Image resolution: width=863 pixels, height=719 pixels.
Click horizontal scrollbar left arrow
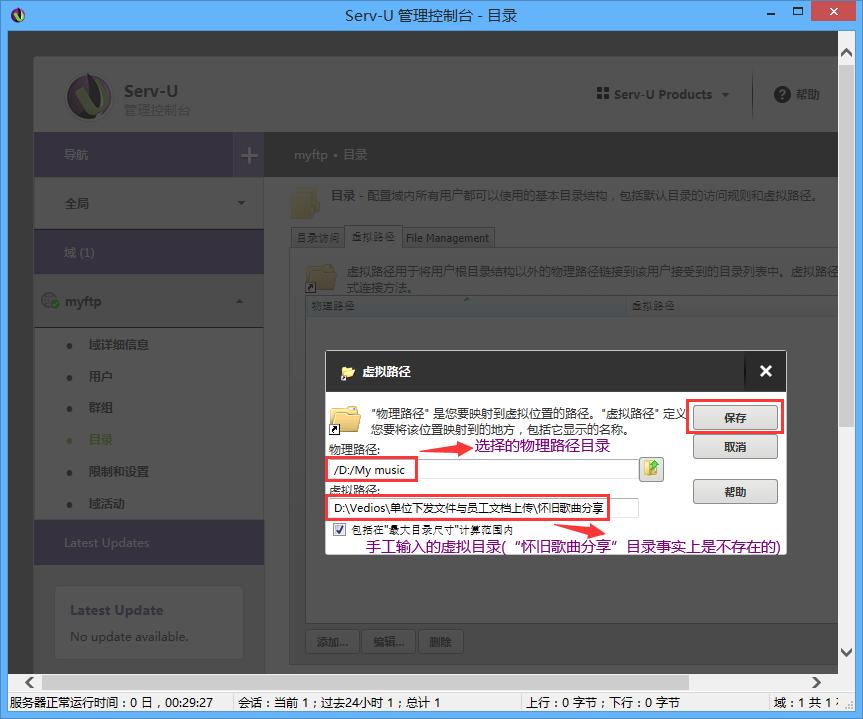coord(30,683)
